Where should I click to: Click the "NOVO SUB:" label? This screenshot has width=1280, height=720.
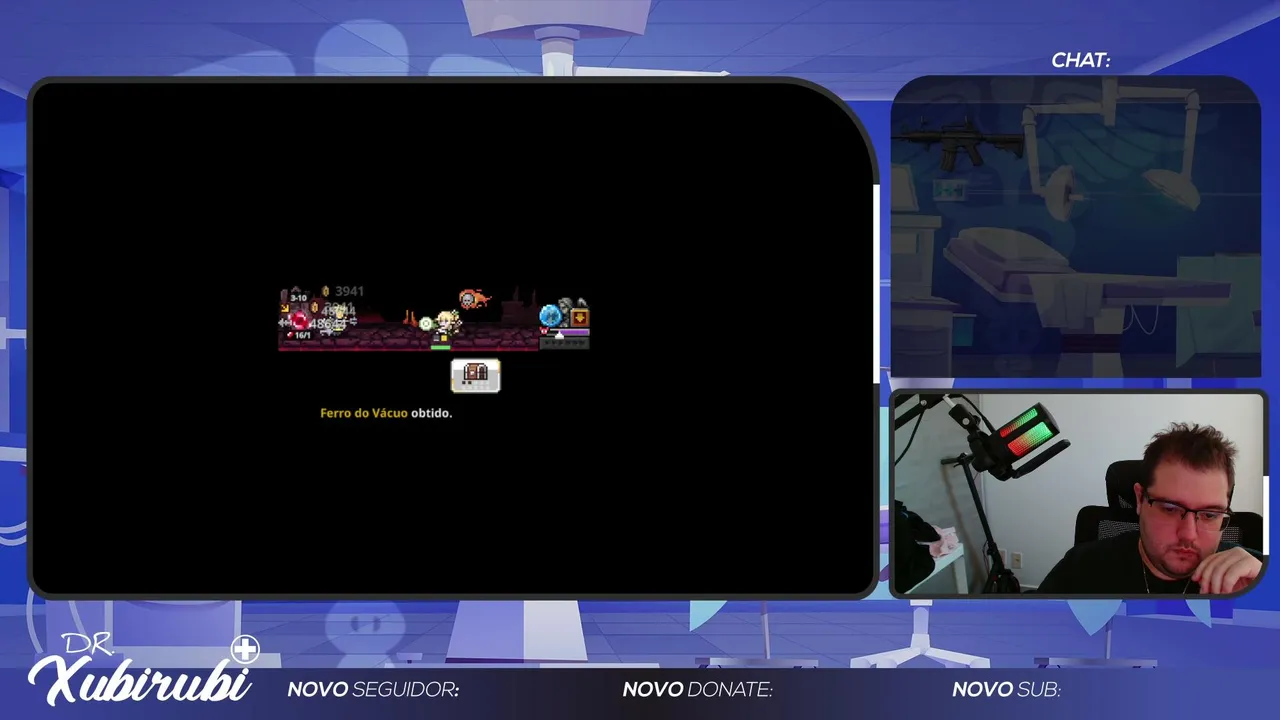[1006, 690]
